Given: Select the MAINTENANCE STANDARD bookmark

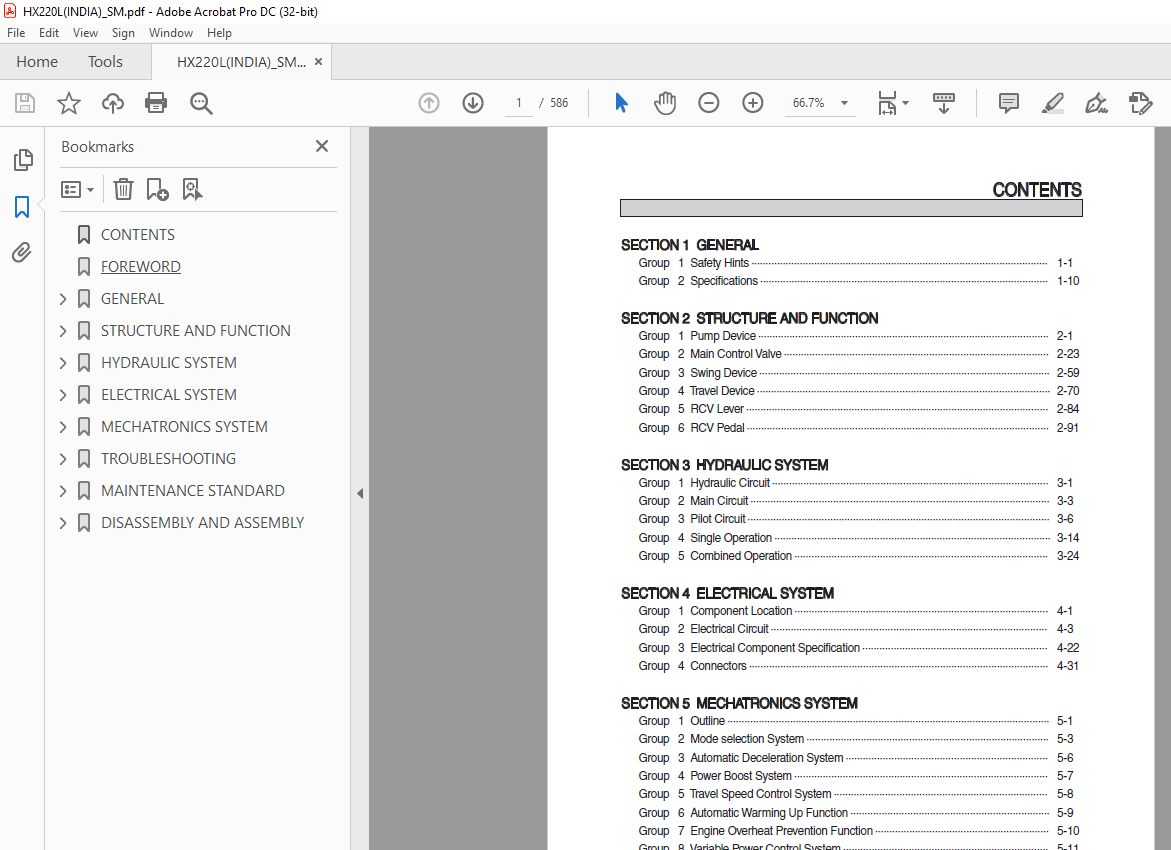Looking at the screenshot, I should click(193, 491).
